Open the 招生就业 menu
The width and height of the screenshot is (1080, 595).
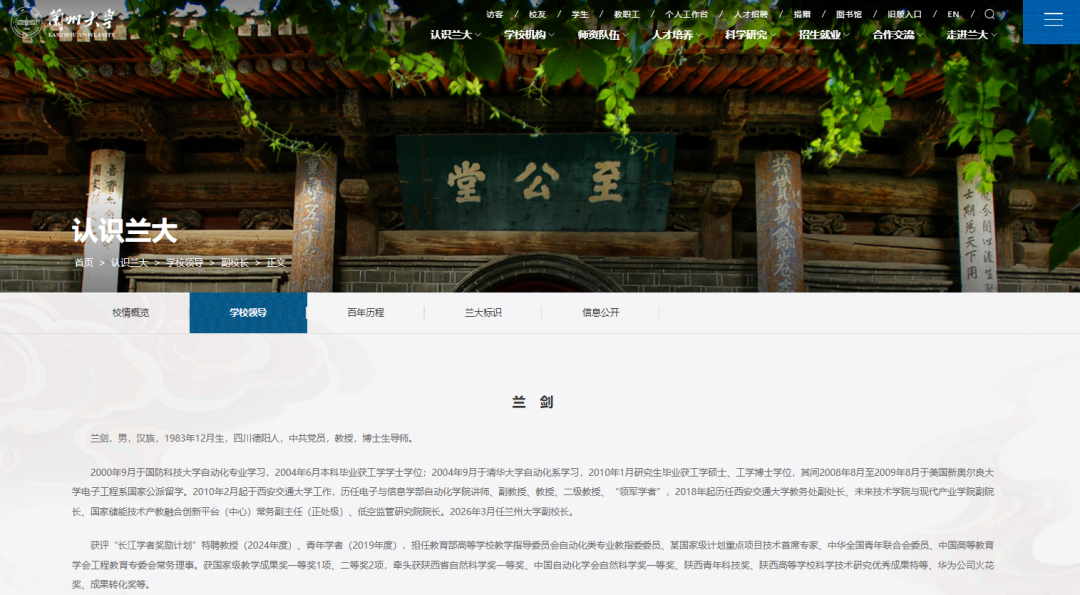[x=823, y=35]
